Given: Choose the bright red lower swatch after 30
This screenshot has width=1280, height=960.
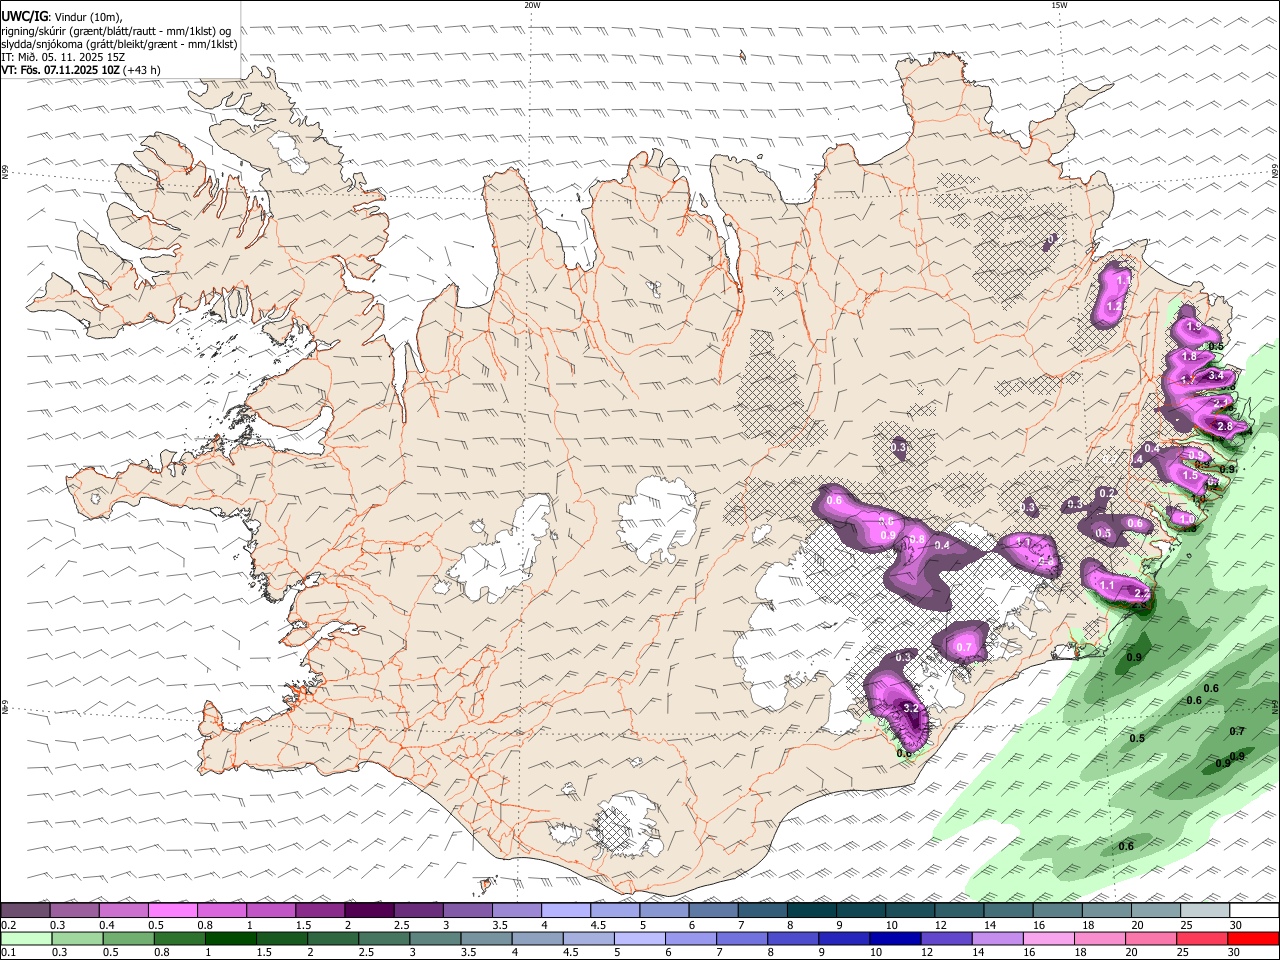Looking at the screenshot, I should 1253,939.
